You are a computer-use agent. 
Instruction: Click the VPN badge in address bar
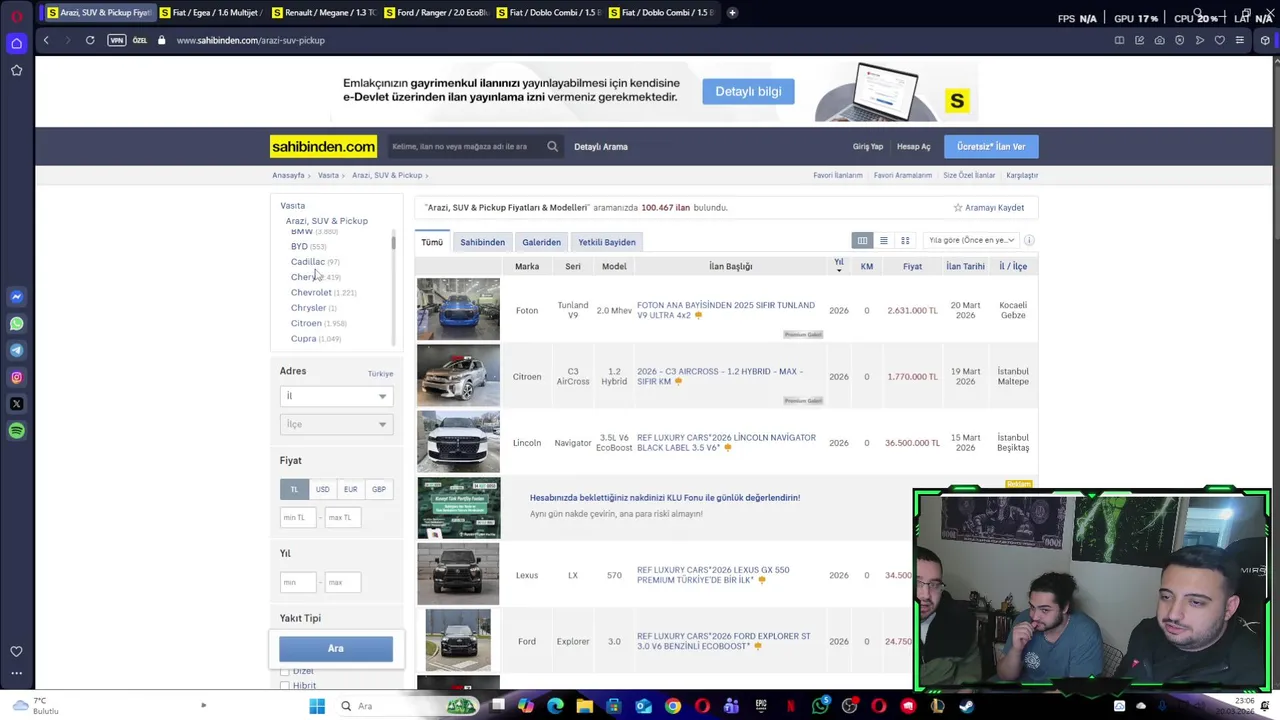tap(117, 40)
